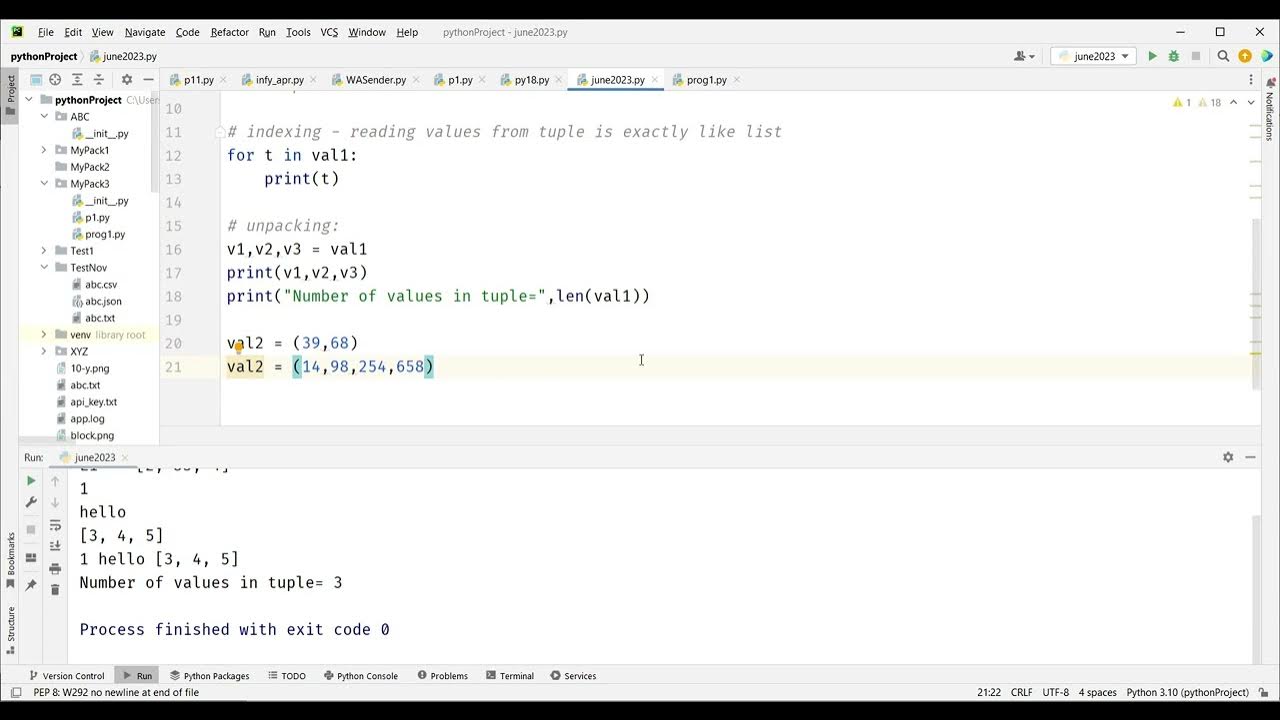Screen dimensions: 1280x720
Task: Rerun june2023 in the Run panel
Action: 31,481
